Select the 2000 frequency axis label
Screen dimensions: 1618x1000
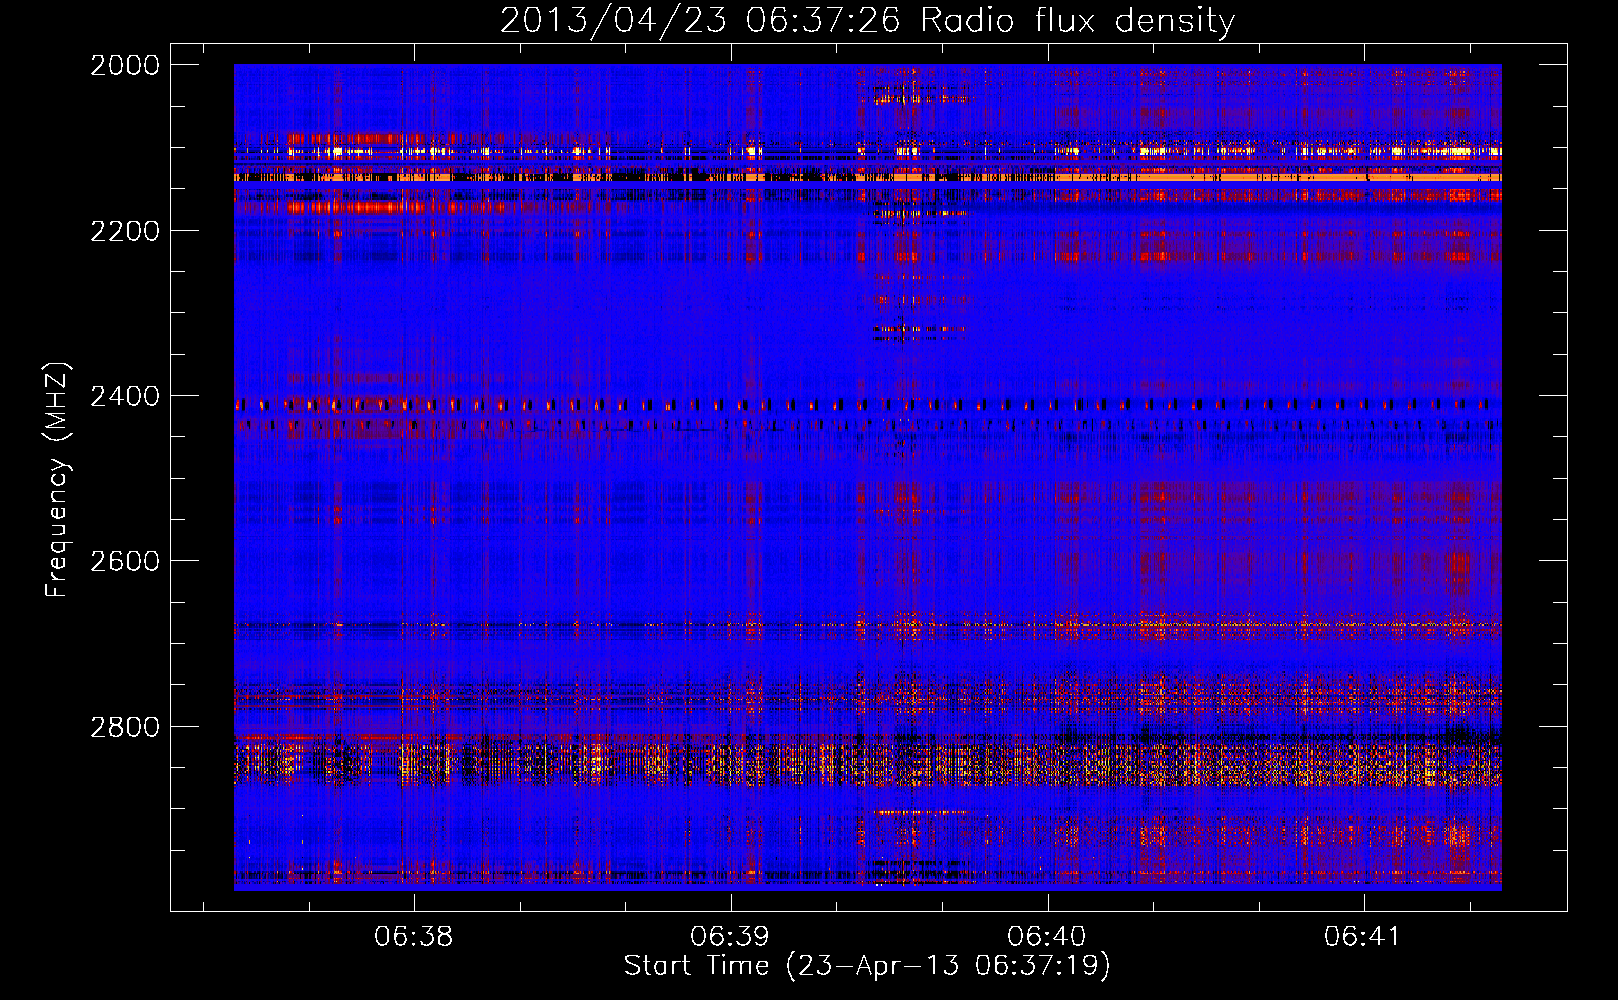click(125, 65)
